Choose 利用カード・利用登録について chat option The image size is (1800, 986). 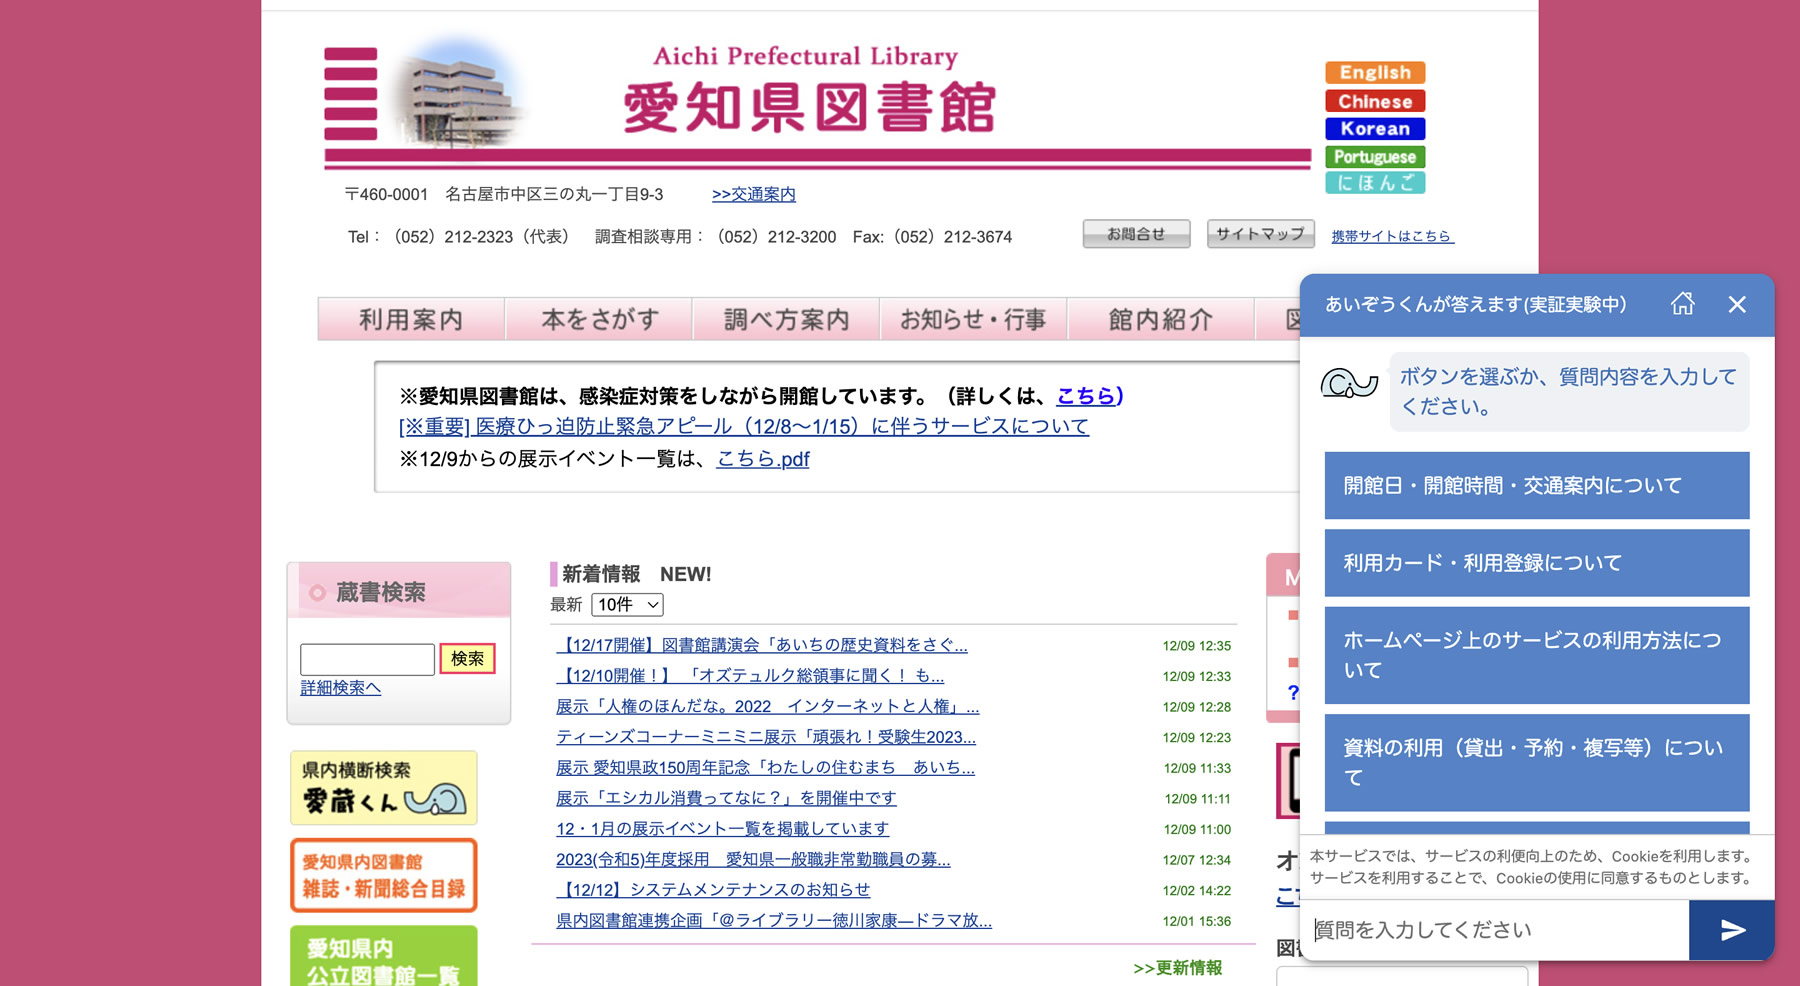click(1537, 563)
